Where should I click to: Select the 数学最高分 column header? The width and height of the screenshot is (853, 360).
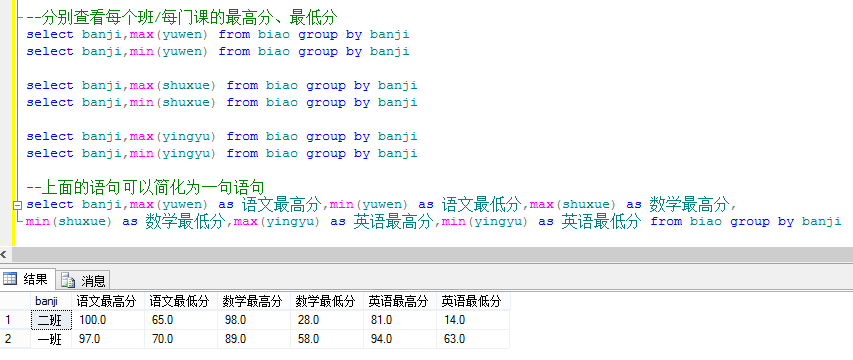[x=254, y=301]
